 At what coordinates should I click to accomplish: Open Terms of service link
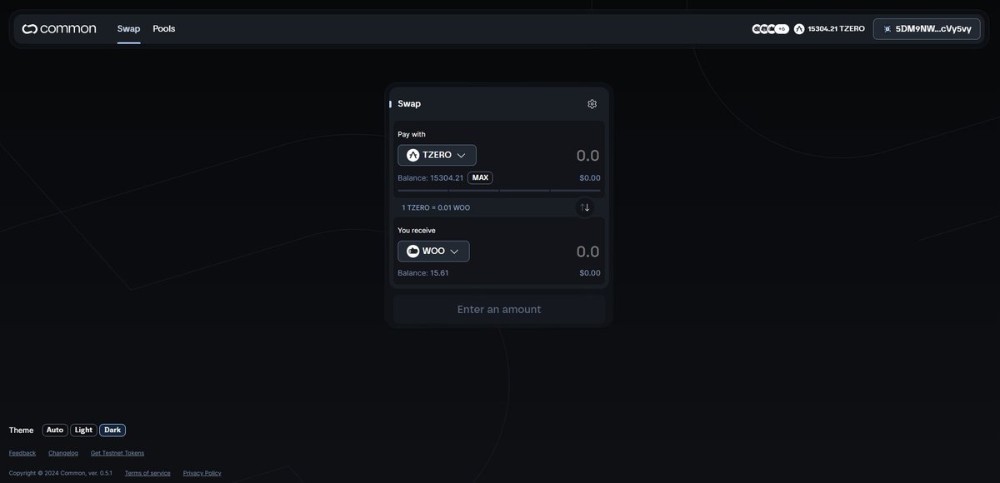147,473
